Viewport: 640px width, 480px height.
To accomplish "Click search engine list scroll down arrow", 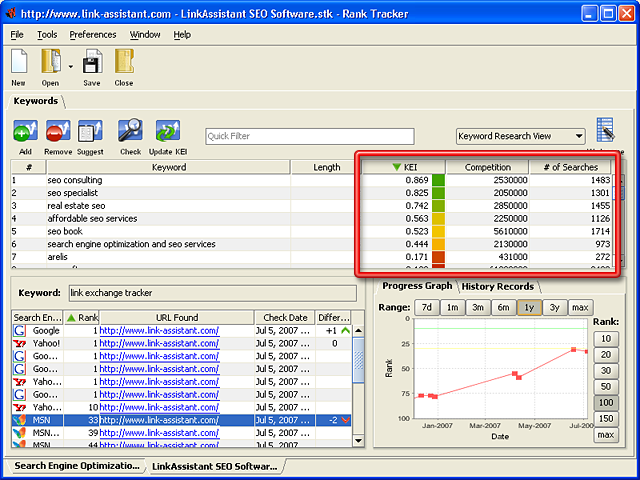I will click(358, 440).
